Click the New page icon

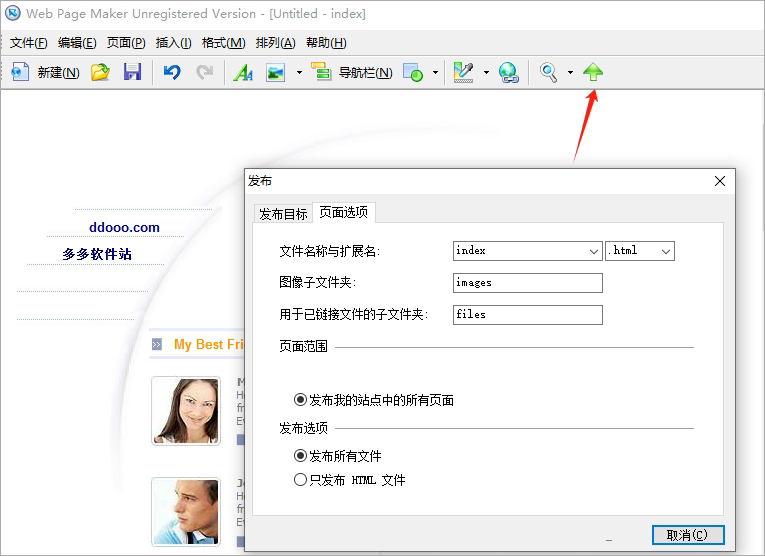point(20,72)
